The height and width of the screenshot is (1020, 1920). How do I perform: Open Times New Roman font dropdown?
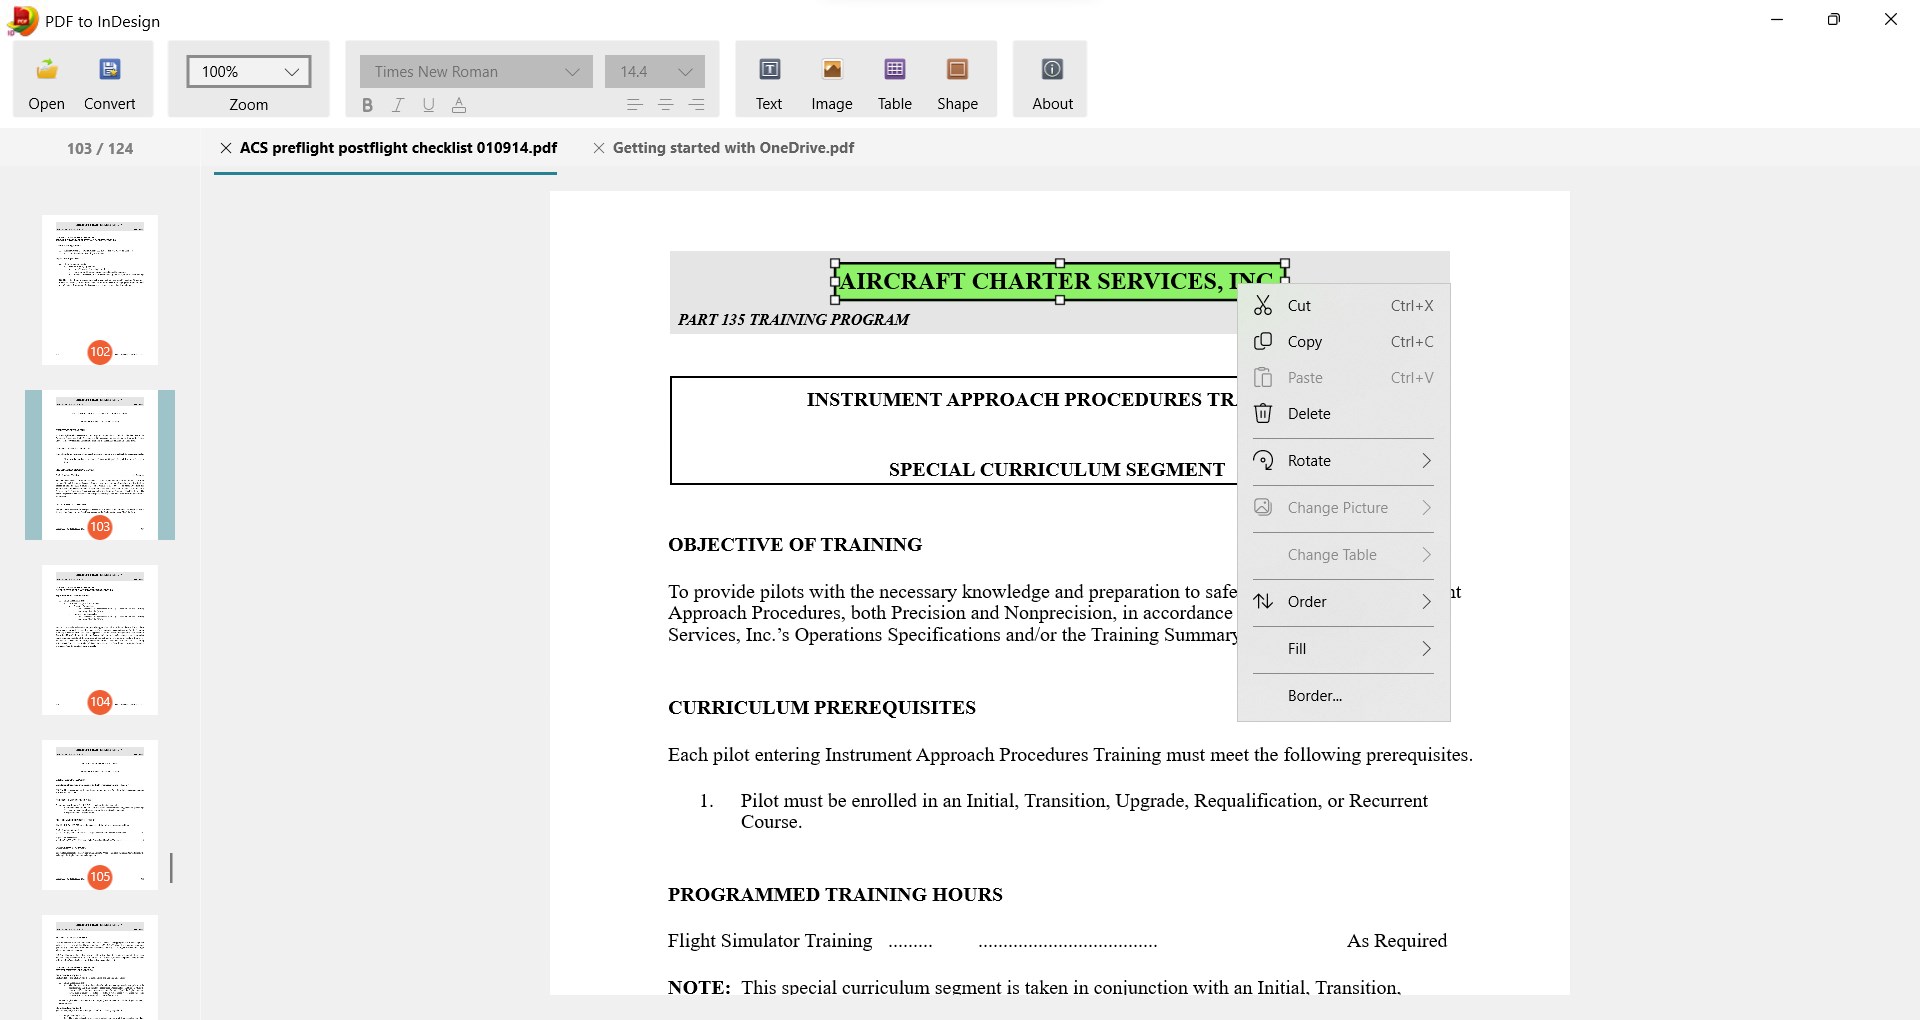click(x=476, y=71)
